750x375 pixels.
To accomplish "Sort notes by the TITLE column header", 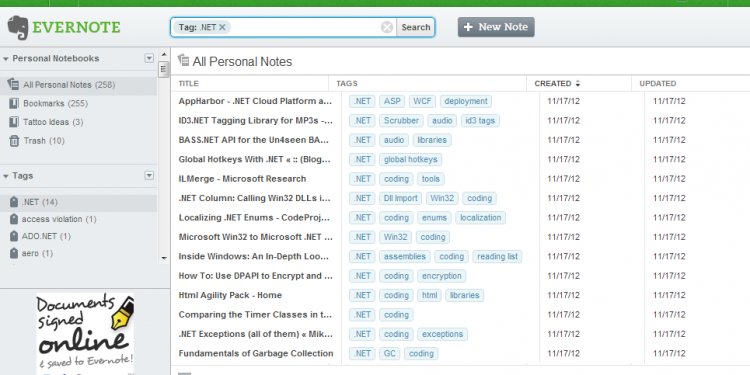I will pos(188,83).
